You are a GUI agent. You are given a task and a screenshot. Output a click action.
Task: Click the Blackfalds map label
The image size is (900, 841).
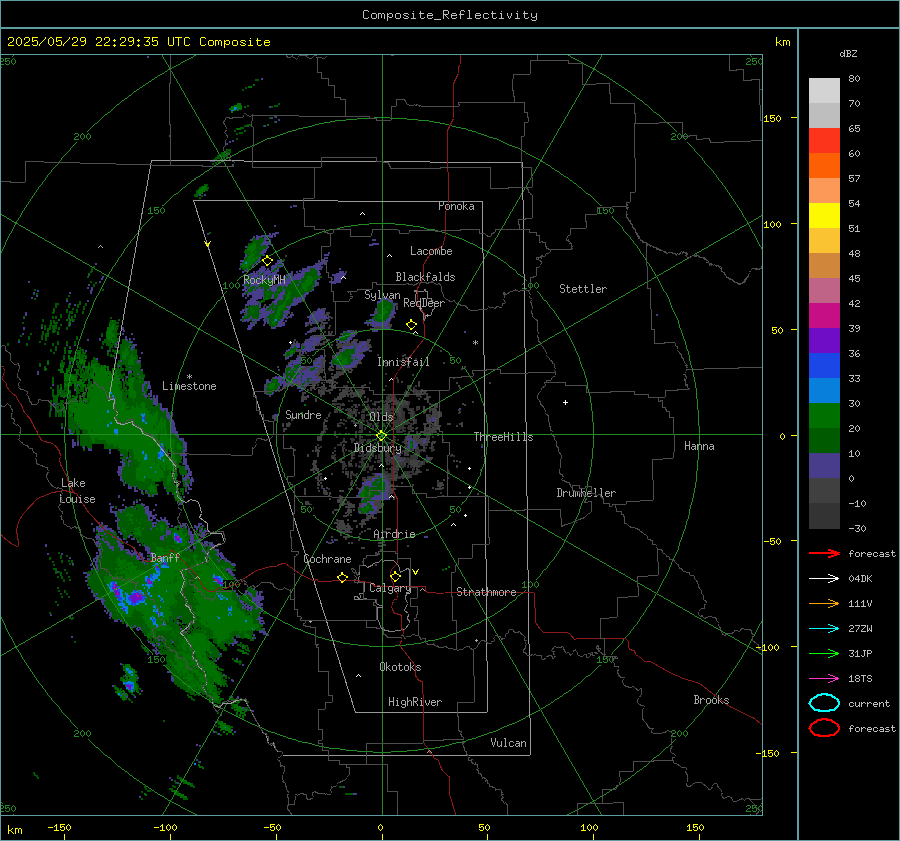(x=425, y=277)
